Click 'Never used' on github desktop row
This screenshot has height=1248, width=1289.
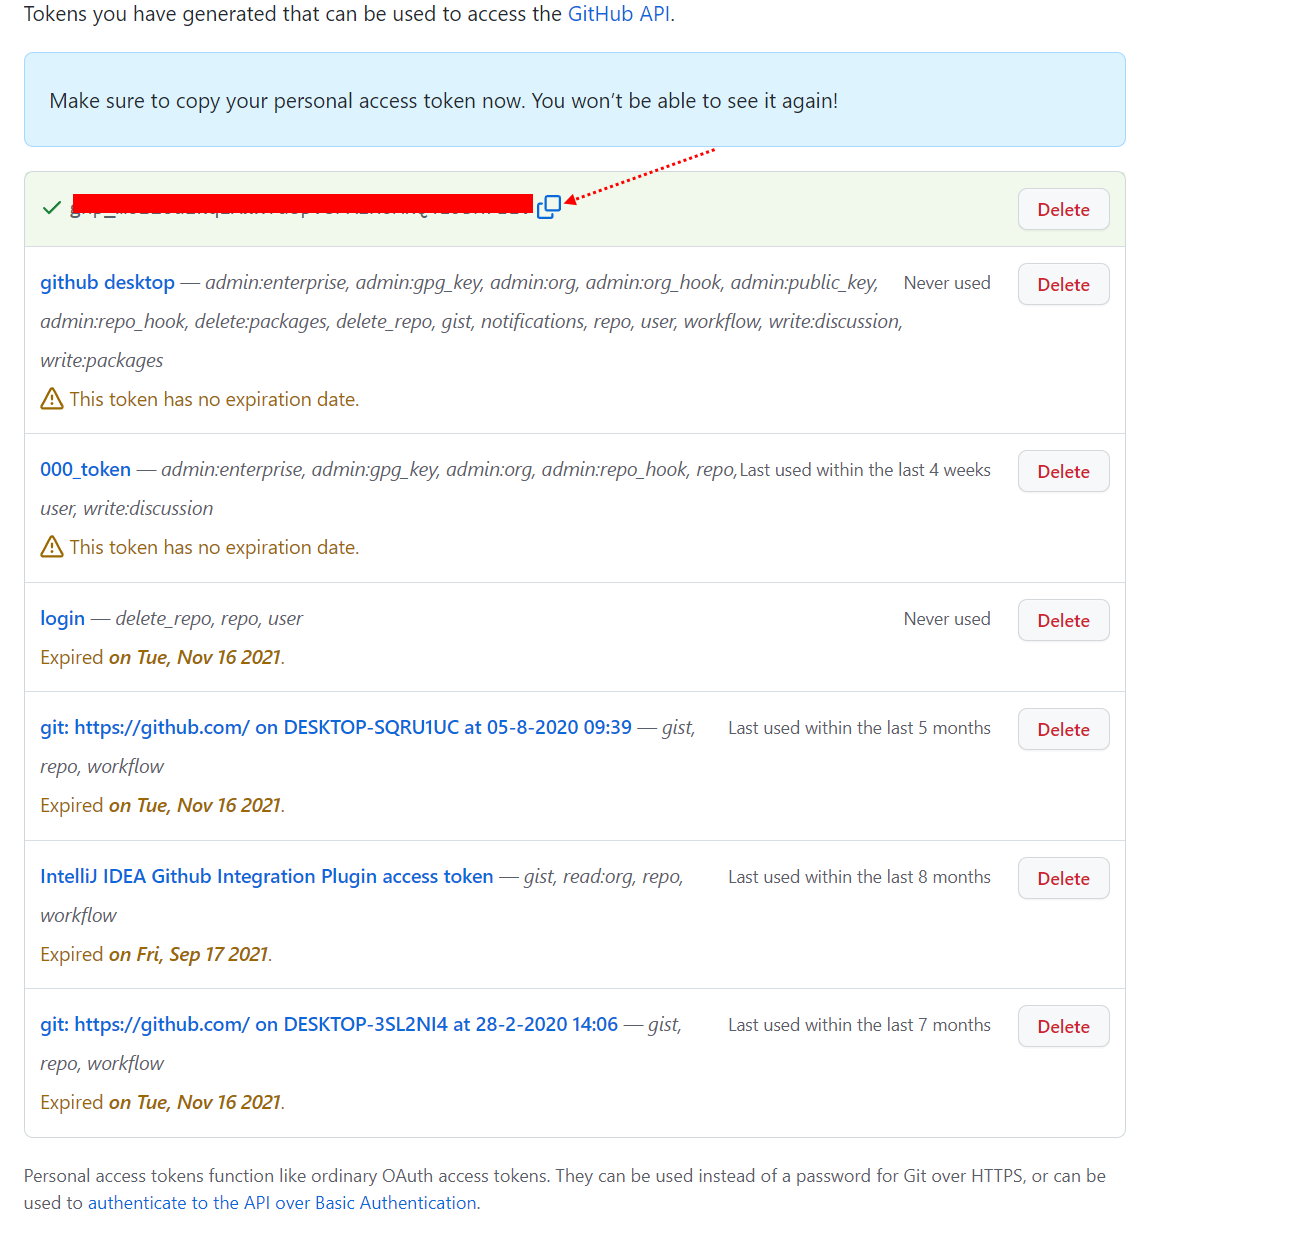[x=947, y=283]
